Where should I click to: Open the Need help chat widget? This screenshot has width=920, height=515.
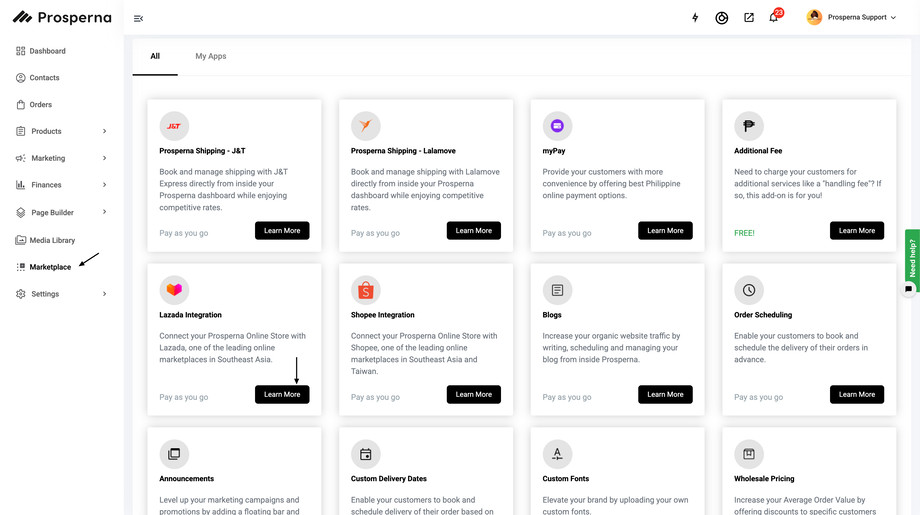(x=911, y=258)
